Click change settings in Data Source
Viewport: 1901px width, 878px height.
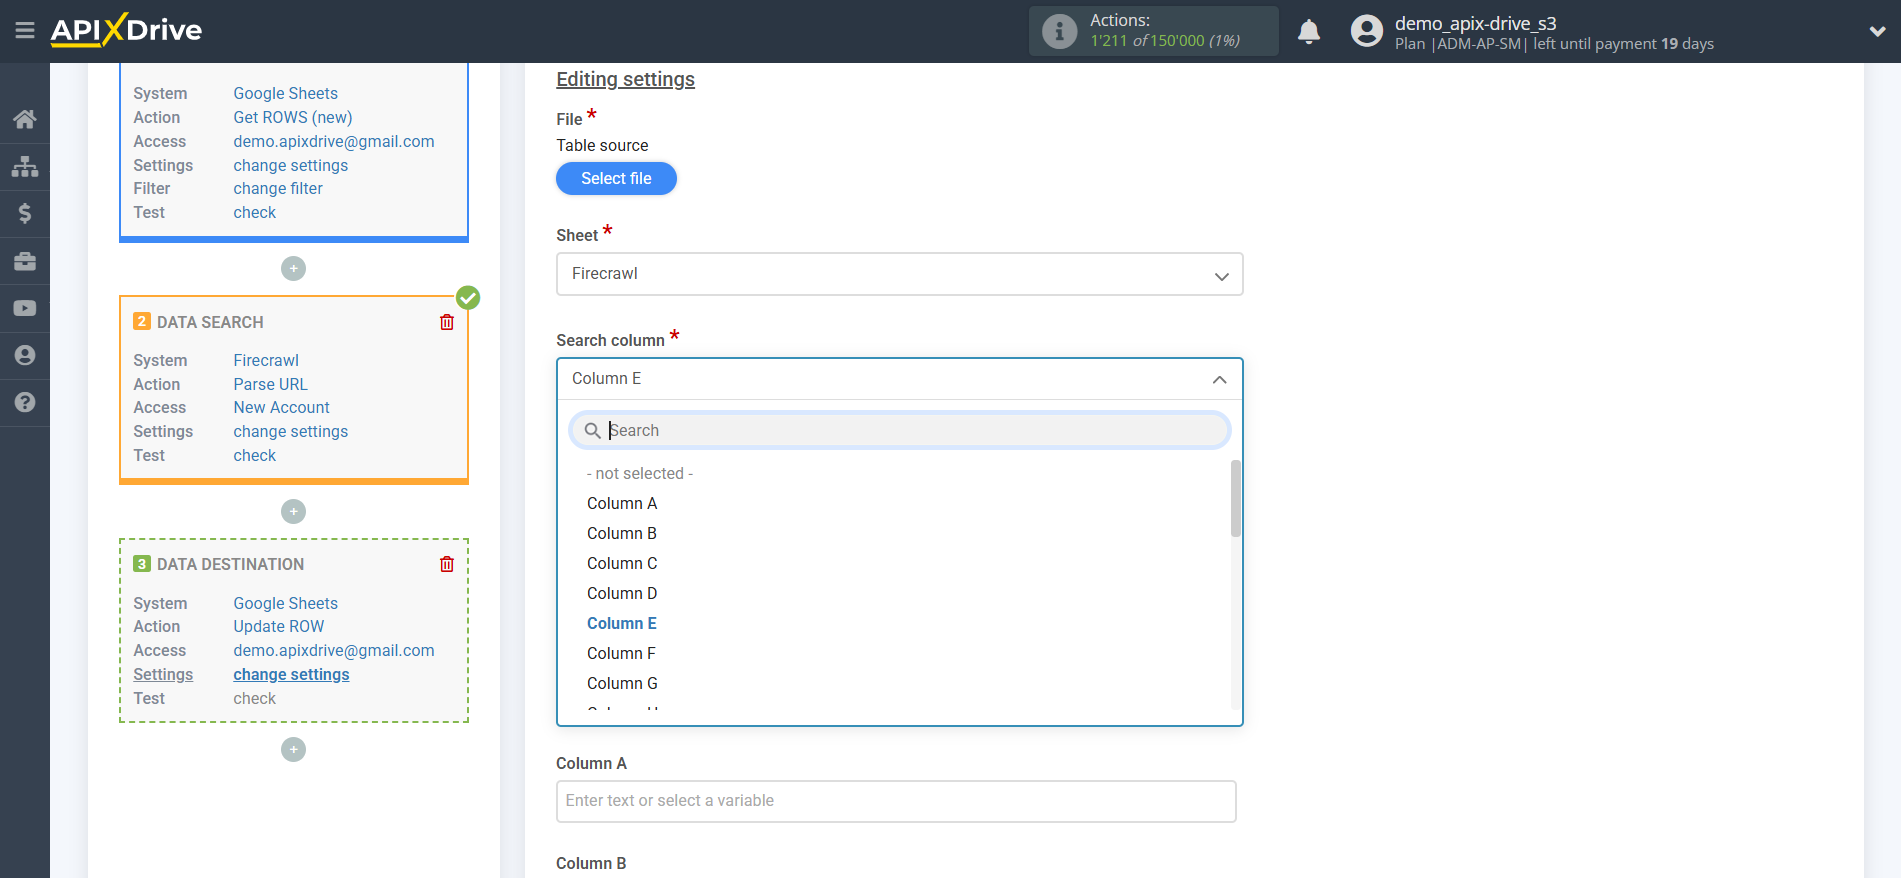[x=291, y=165]
